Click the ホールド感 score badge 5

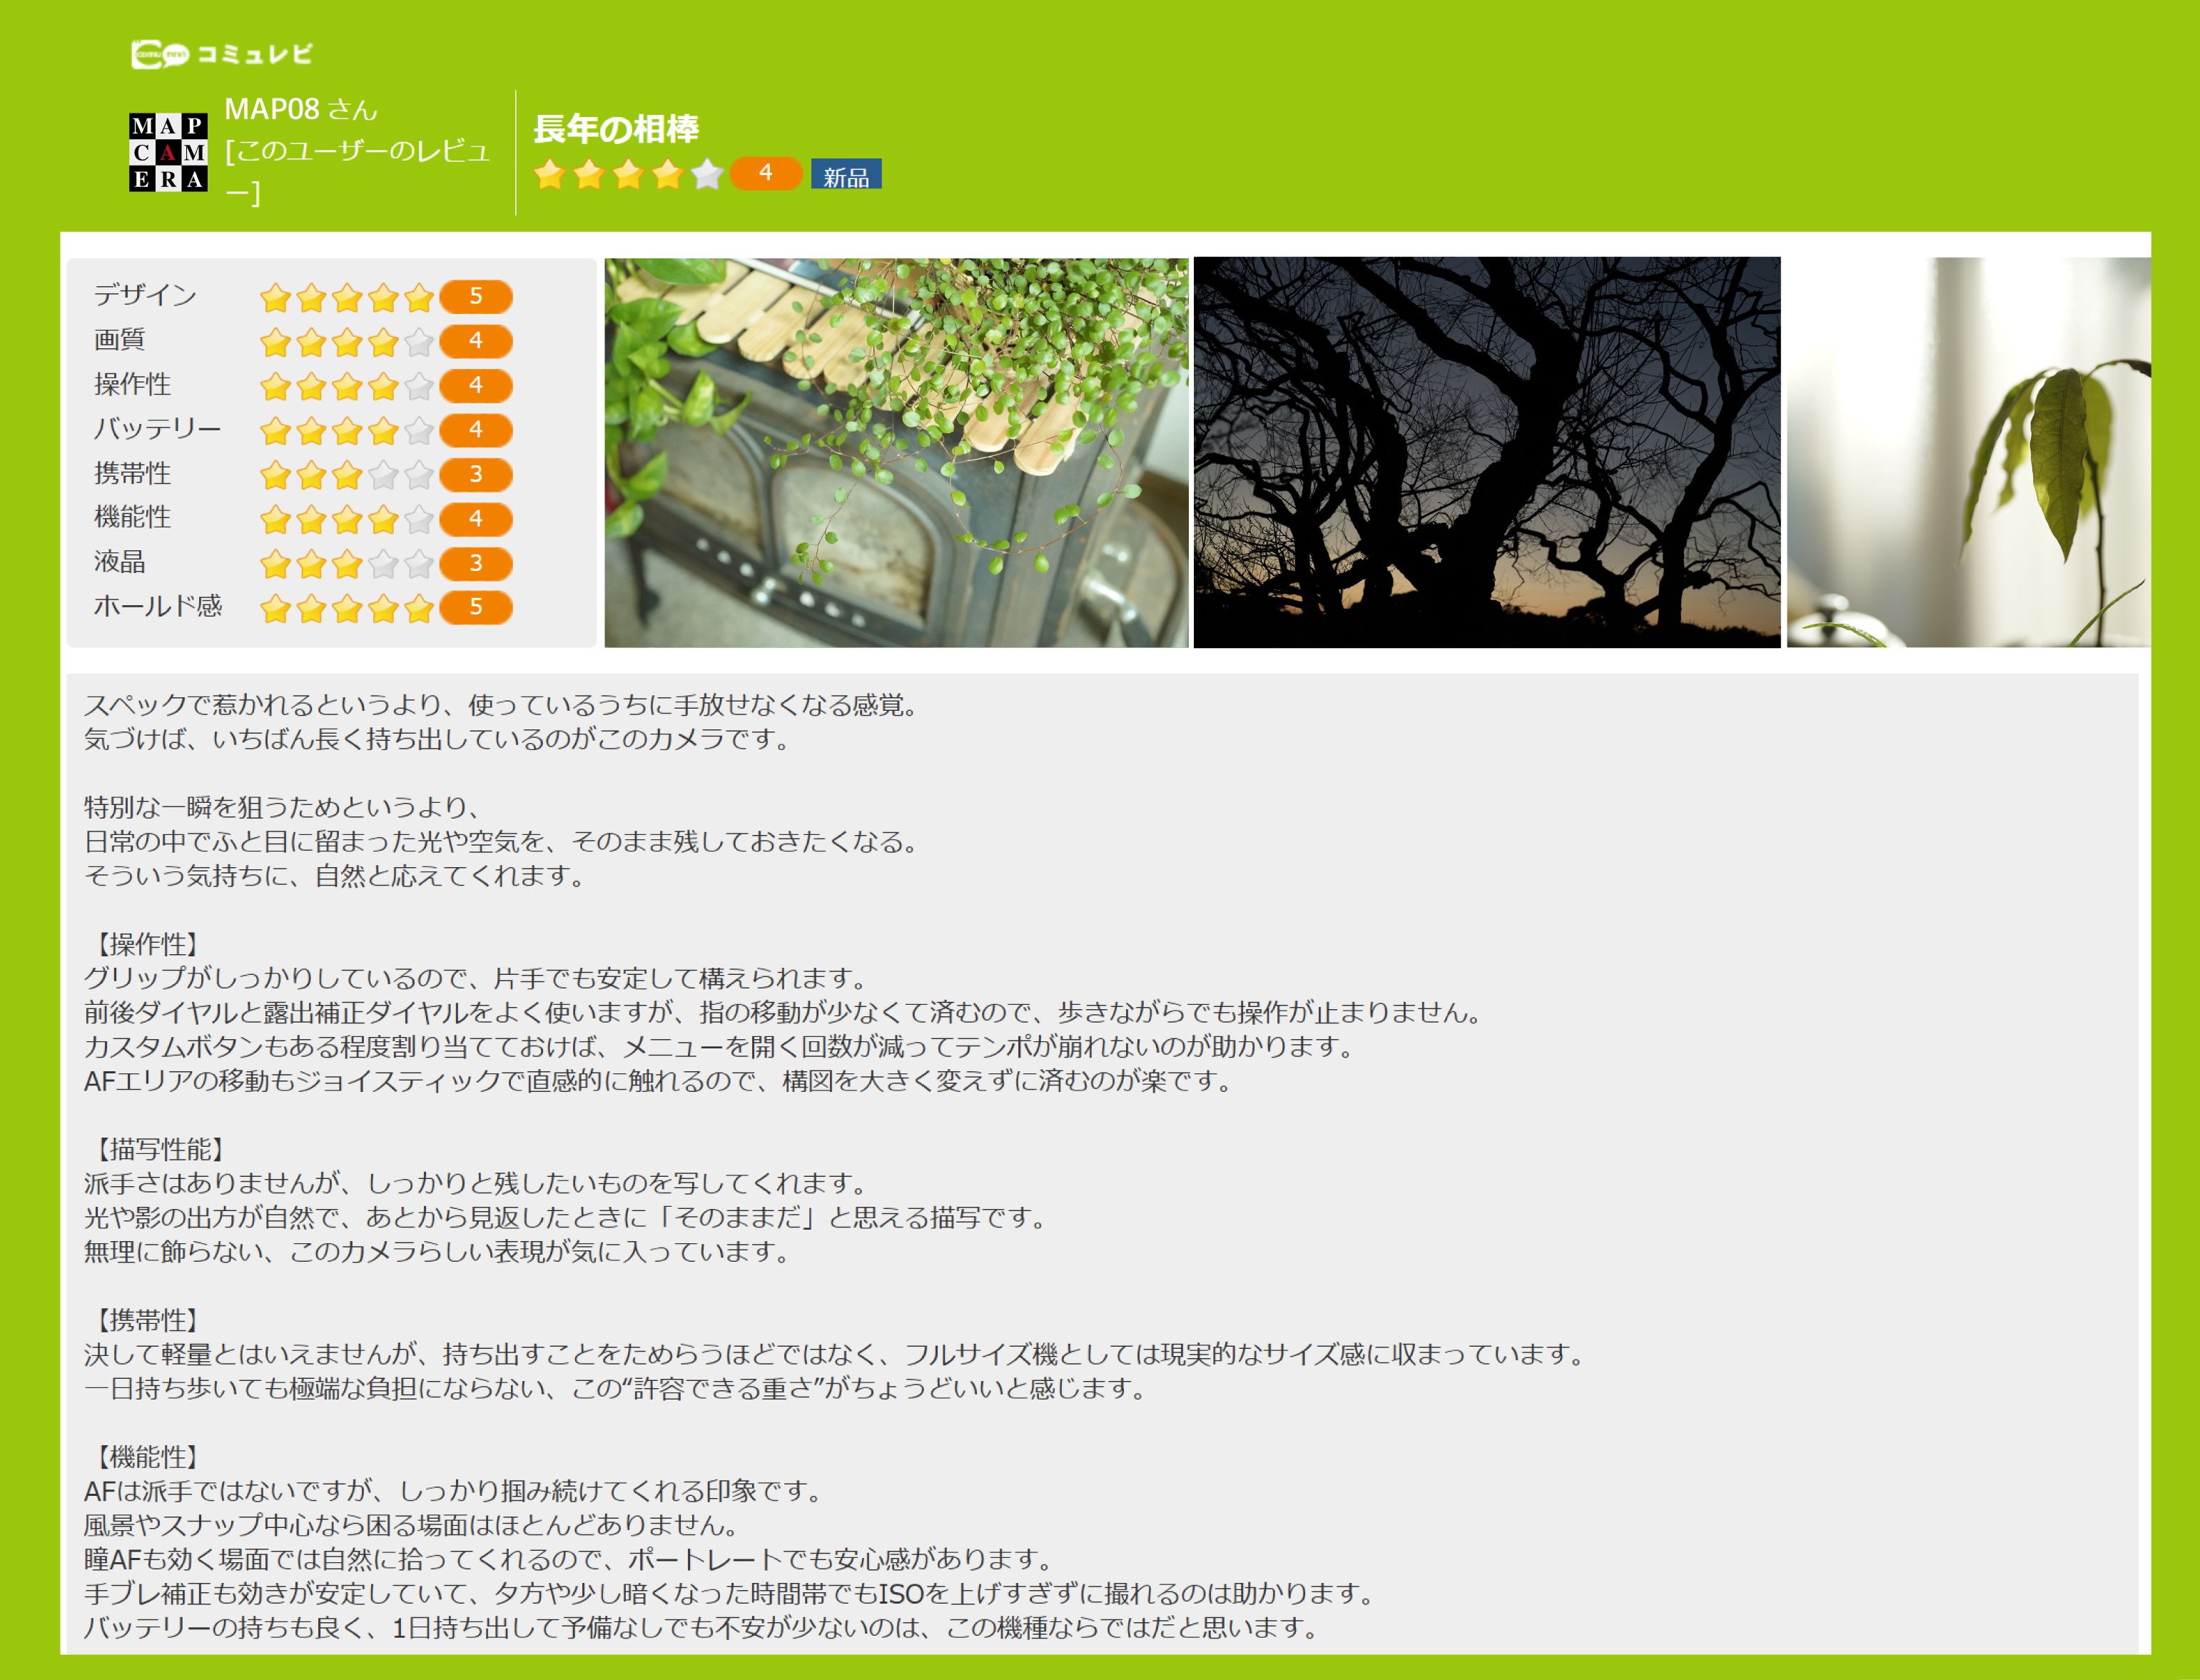click(x=476, y=608)
